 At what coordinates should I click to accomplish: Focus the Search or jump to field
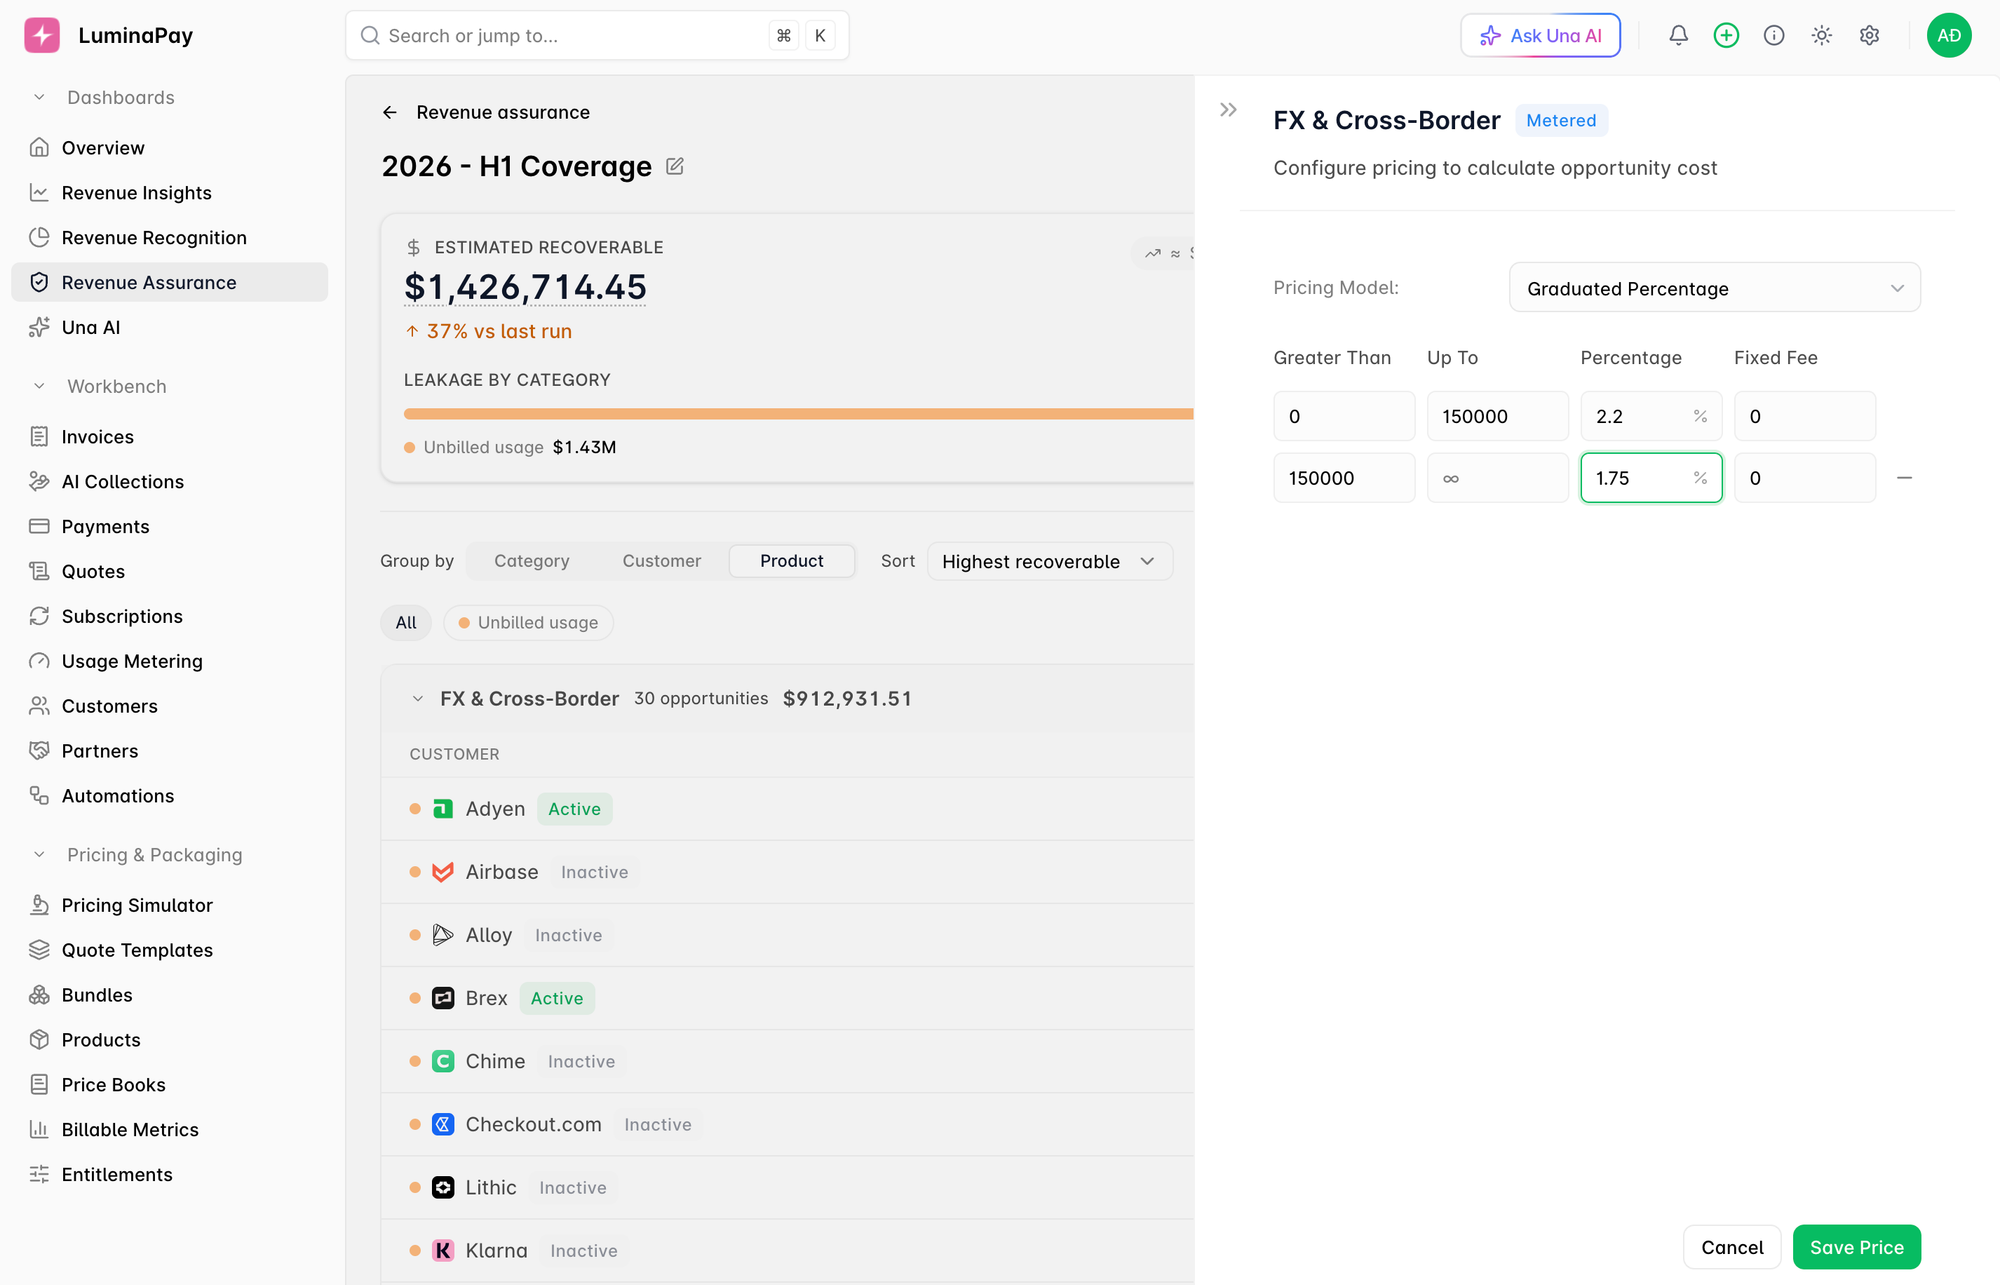[597, 36]
